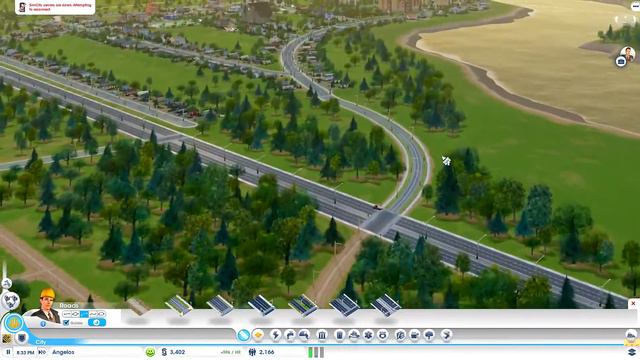Click the small round icon above region view
This screenshot has width=640, height=360.
(x=7, y=283)
